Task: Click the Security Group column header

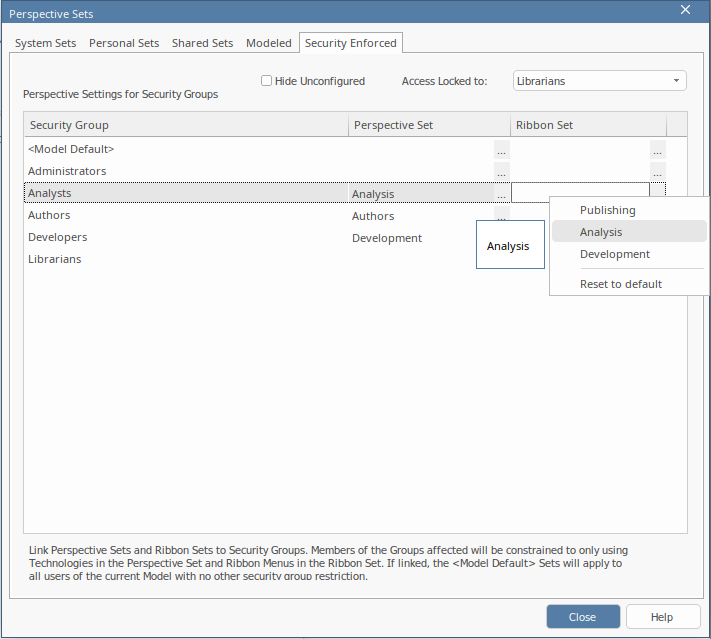Action: pyautogui.click(x=186, y=125)
